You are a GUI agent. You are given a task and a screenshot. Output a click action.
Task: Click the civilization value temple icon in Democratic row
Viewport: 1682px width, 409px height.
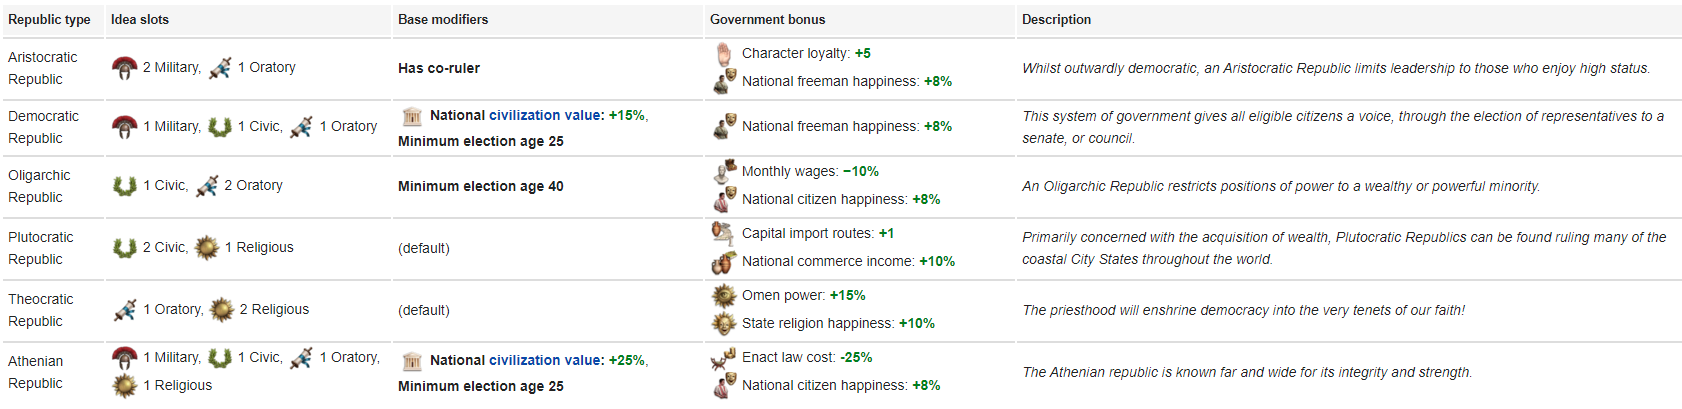[x=412, y=116]
